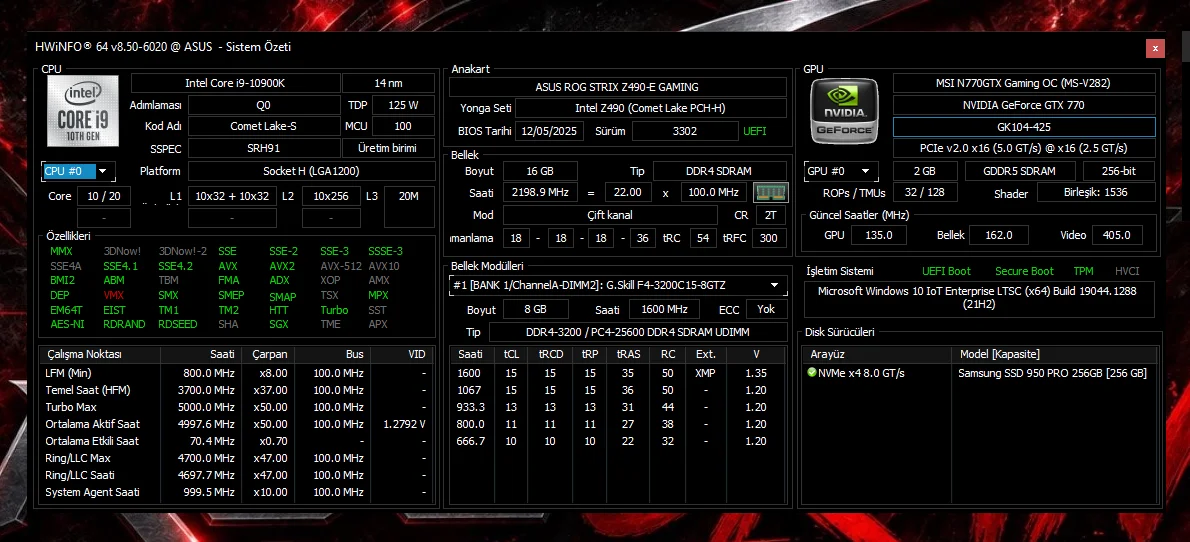Click the UEFI Boot status label
Viewport: 1190px width, 542px height.
point(946,271)
